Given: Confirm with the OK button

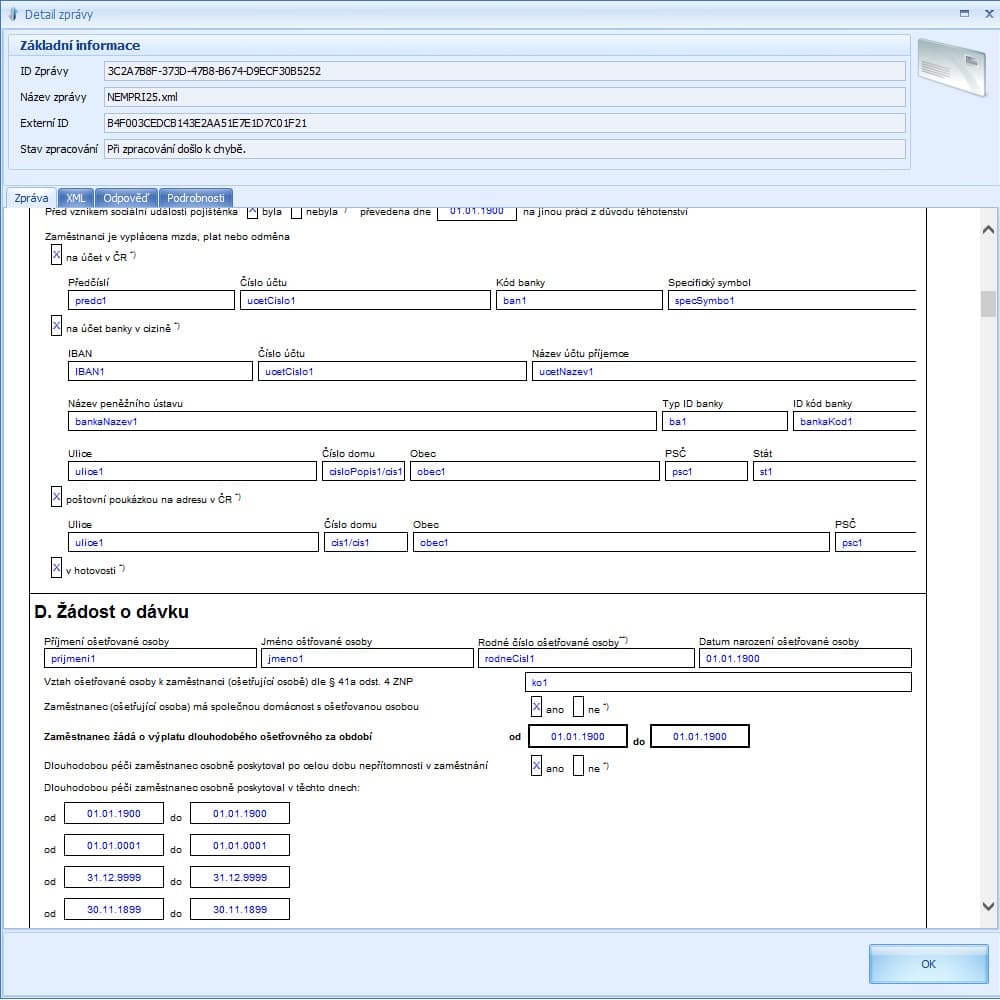Looking at the screenshot, I should (x=928, y=964).
